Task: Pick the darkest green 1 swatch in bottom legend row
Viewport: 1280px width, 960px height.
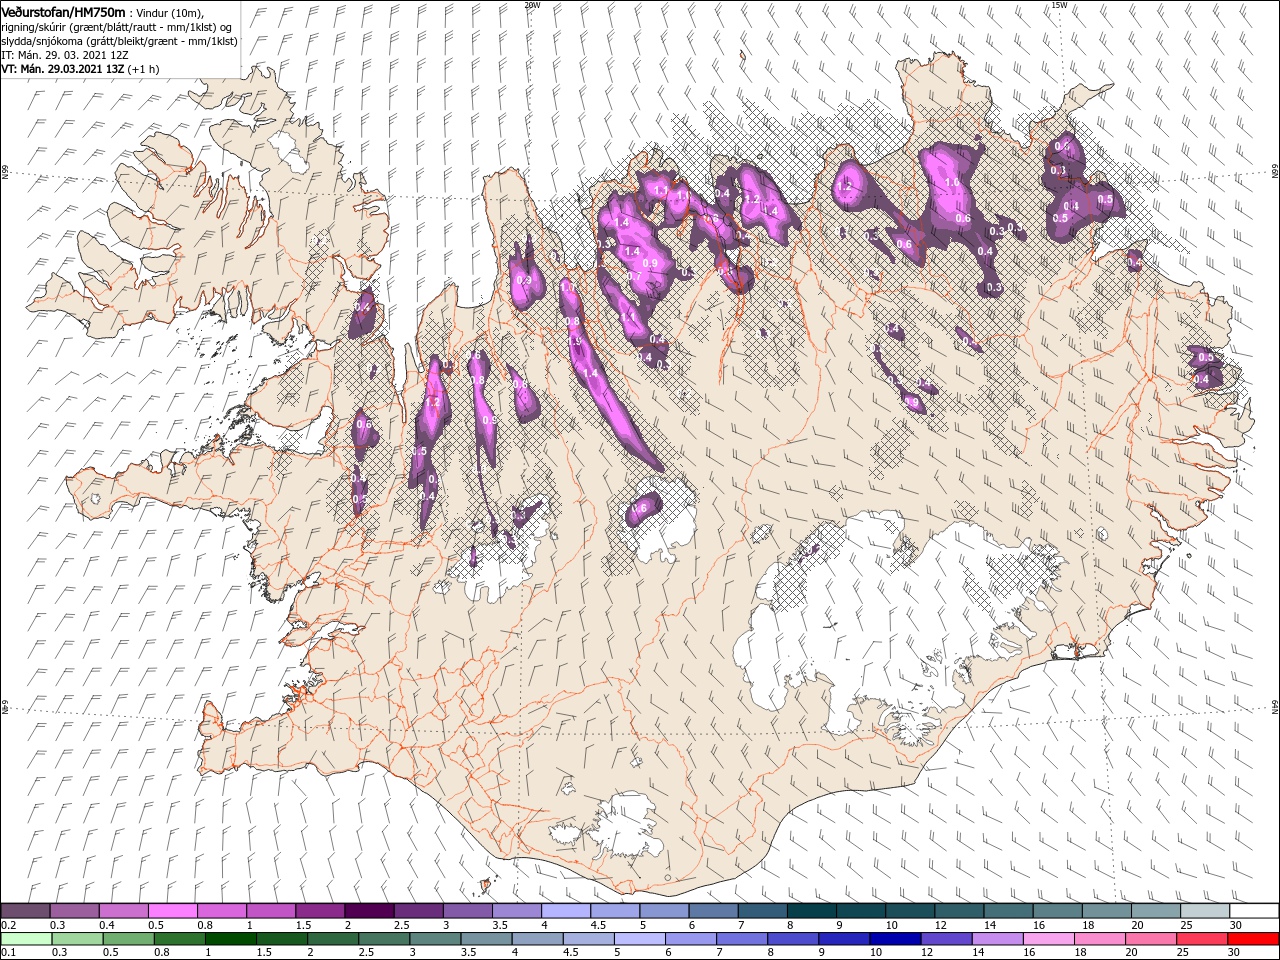Action: pyautogui.click(x=232, y=939)
